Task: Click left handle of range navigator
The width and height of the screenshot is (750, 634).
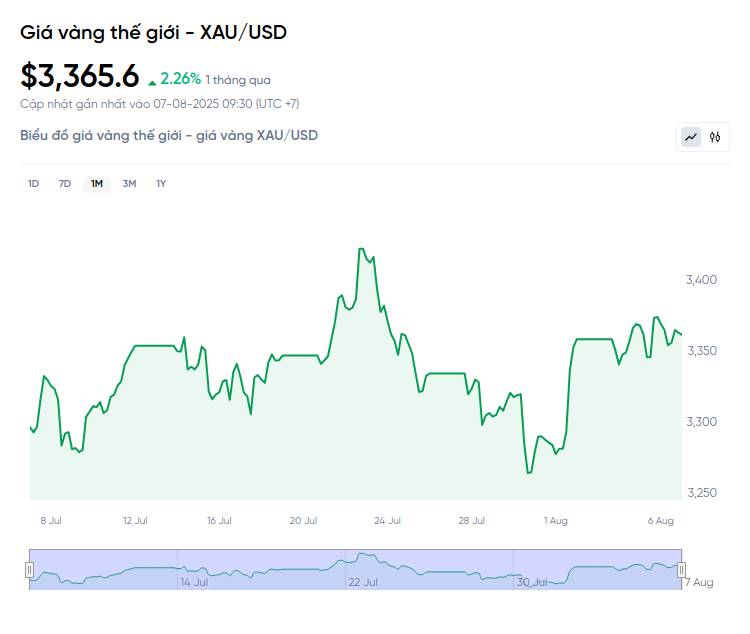Action: pyautogui.click(x=29, y=570)
